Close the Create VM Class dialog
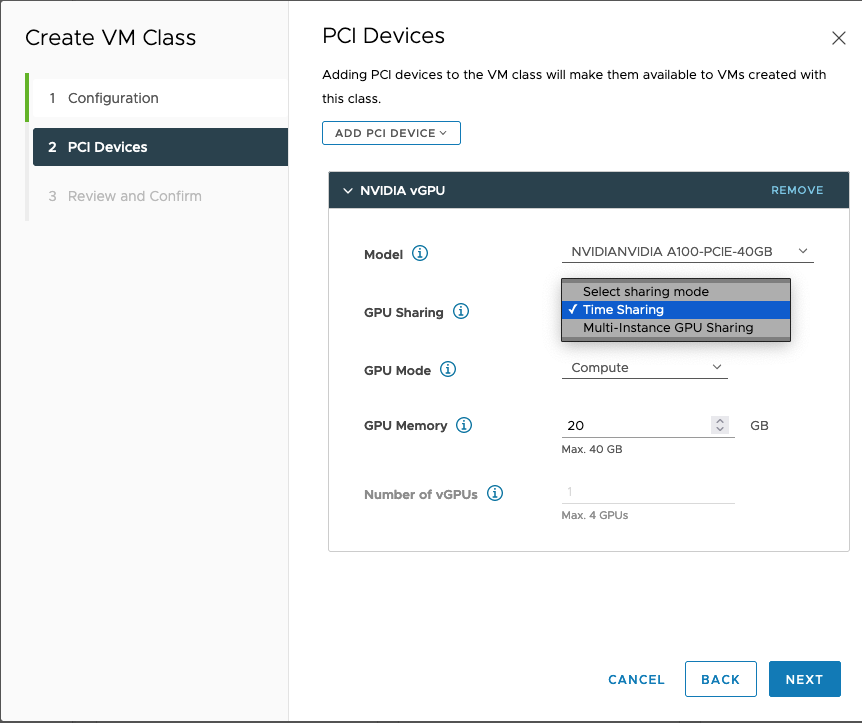The image size is (862, 723). tap(839, 38)
